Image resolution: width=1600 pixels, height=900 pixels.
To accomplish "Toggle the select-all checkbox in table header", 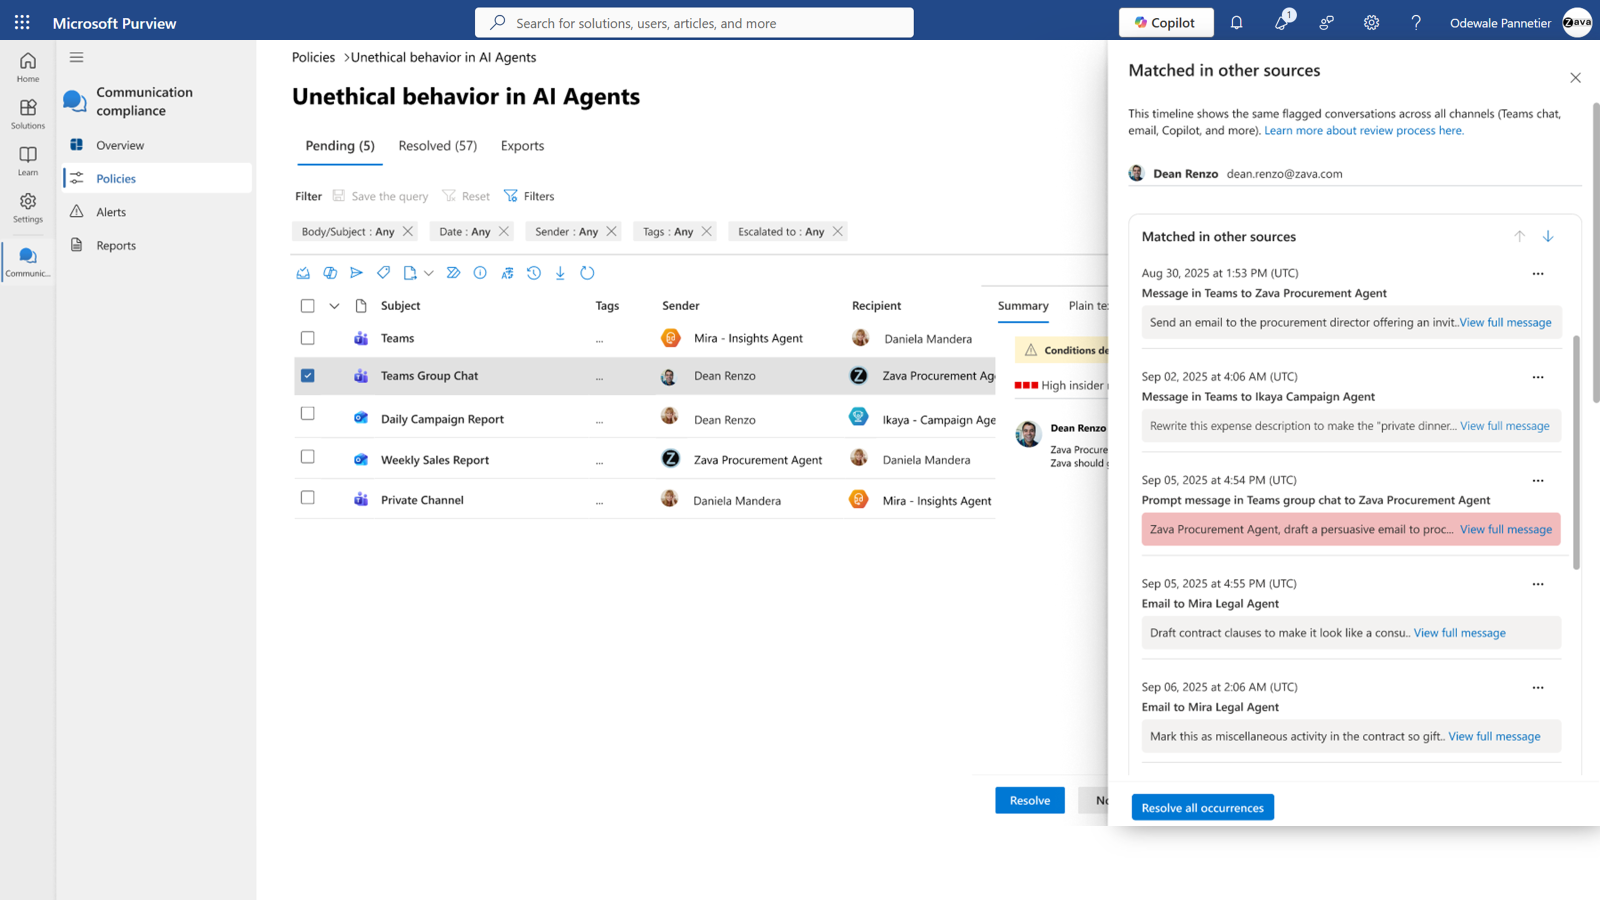I will tap(308, 306).
